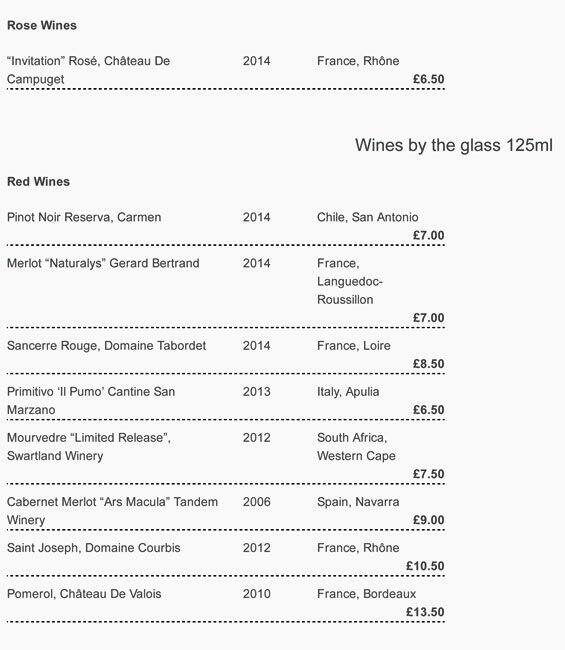Viewport: 565px width, 650px height.
Task: Click the 2006 vintage year
Action: (257, 502)
